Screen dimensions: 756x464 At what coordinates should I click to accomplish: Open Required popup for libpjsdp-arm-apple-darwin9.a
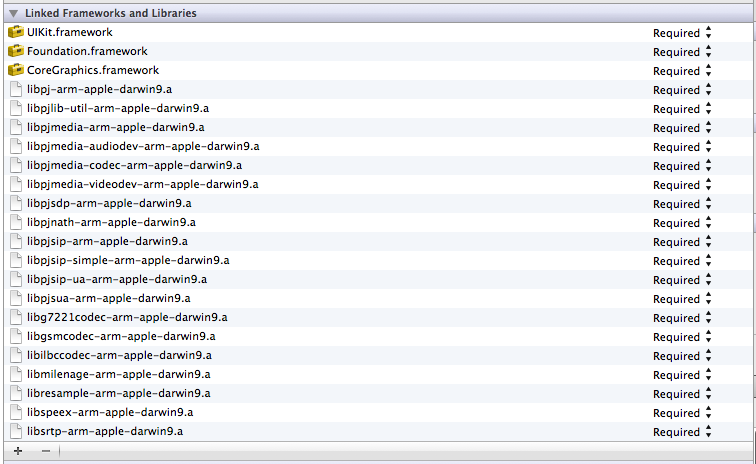pos(682,204)
